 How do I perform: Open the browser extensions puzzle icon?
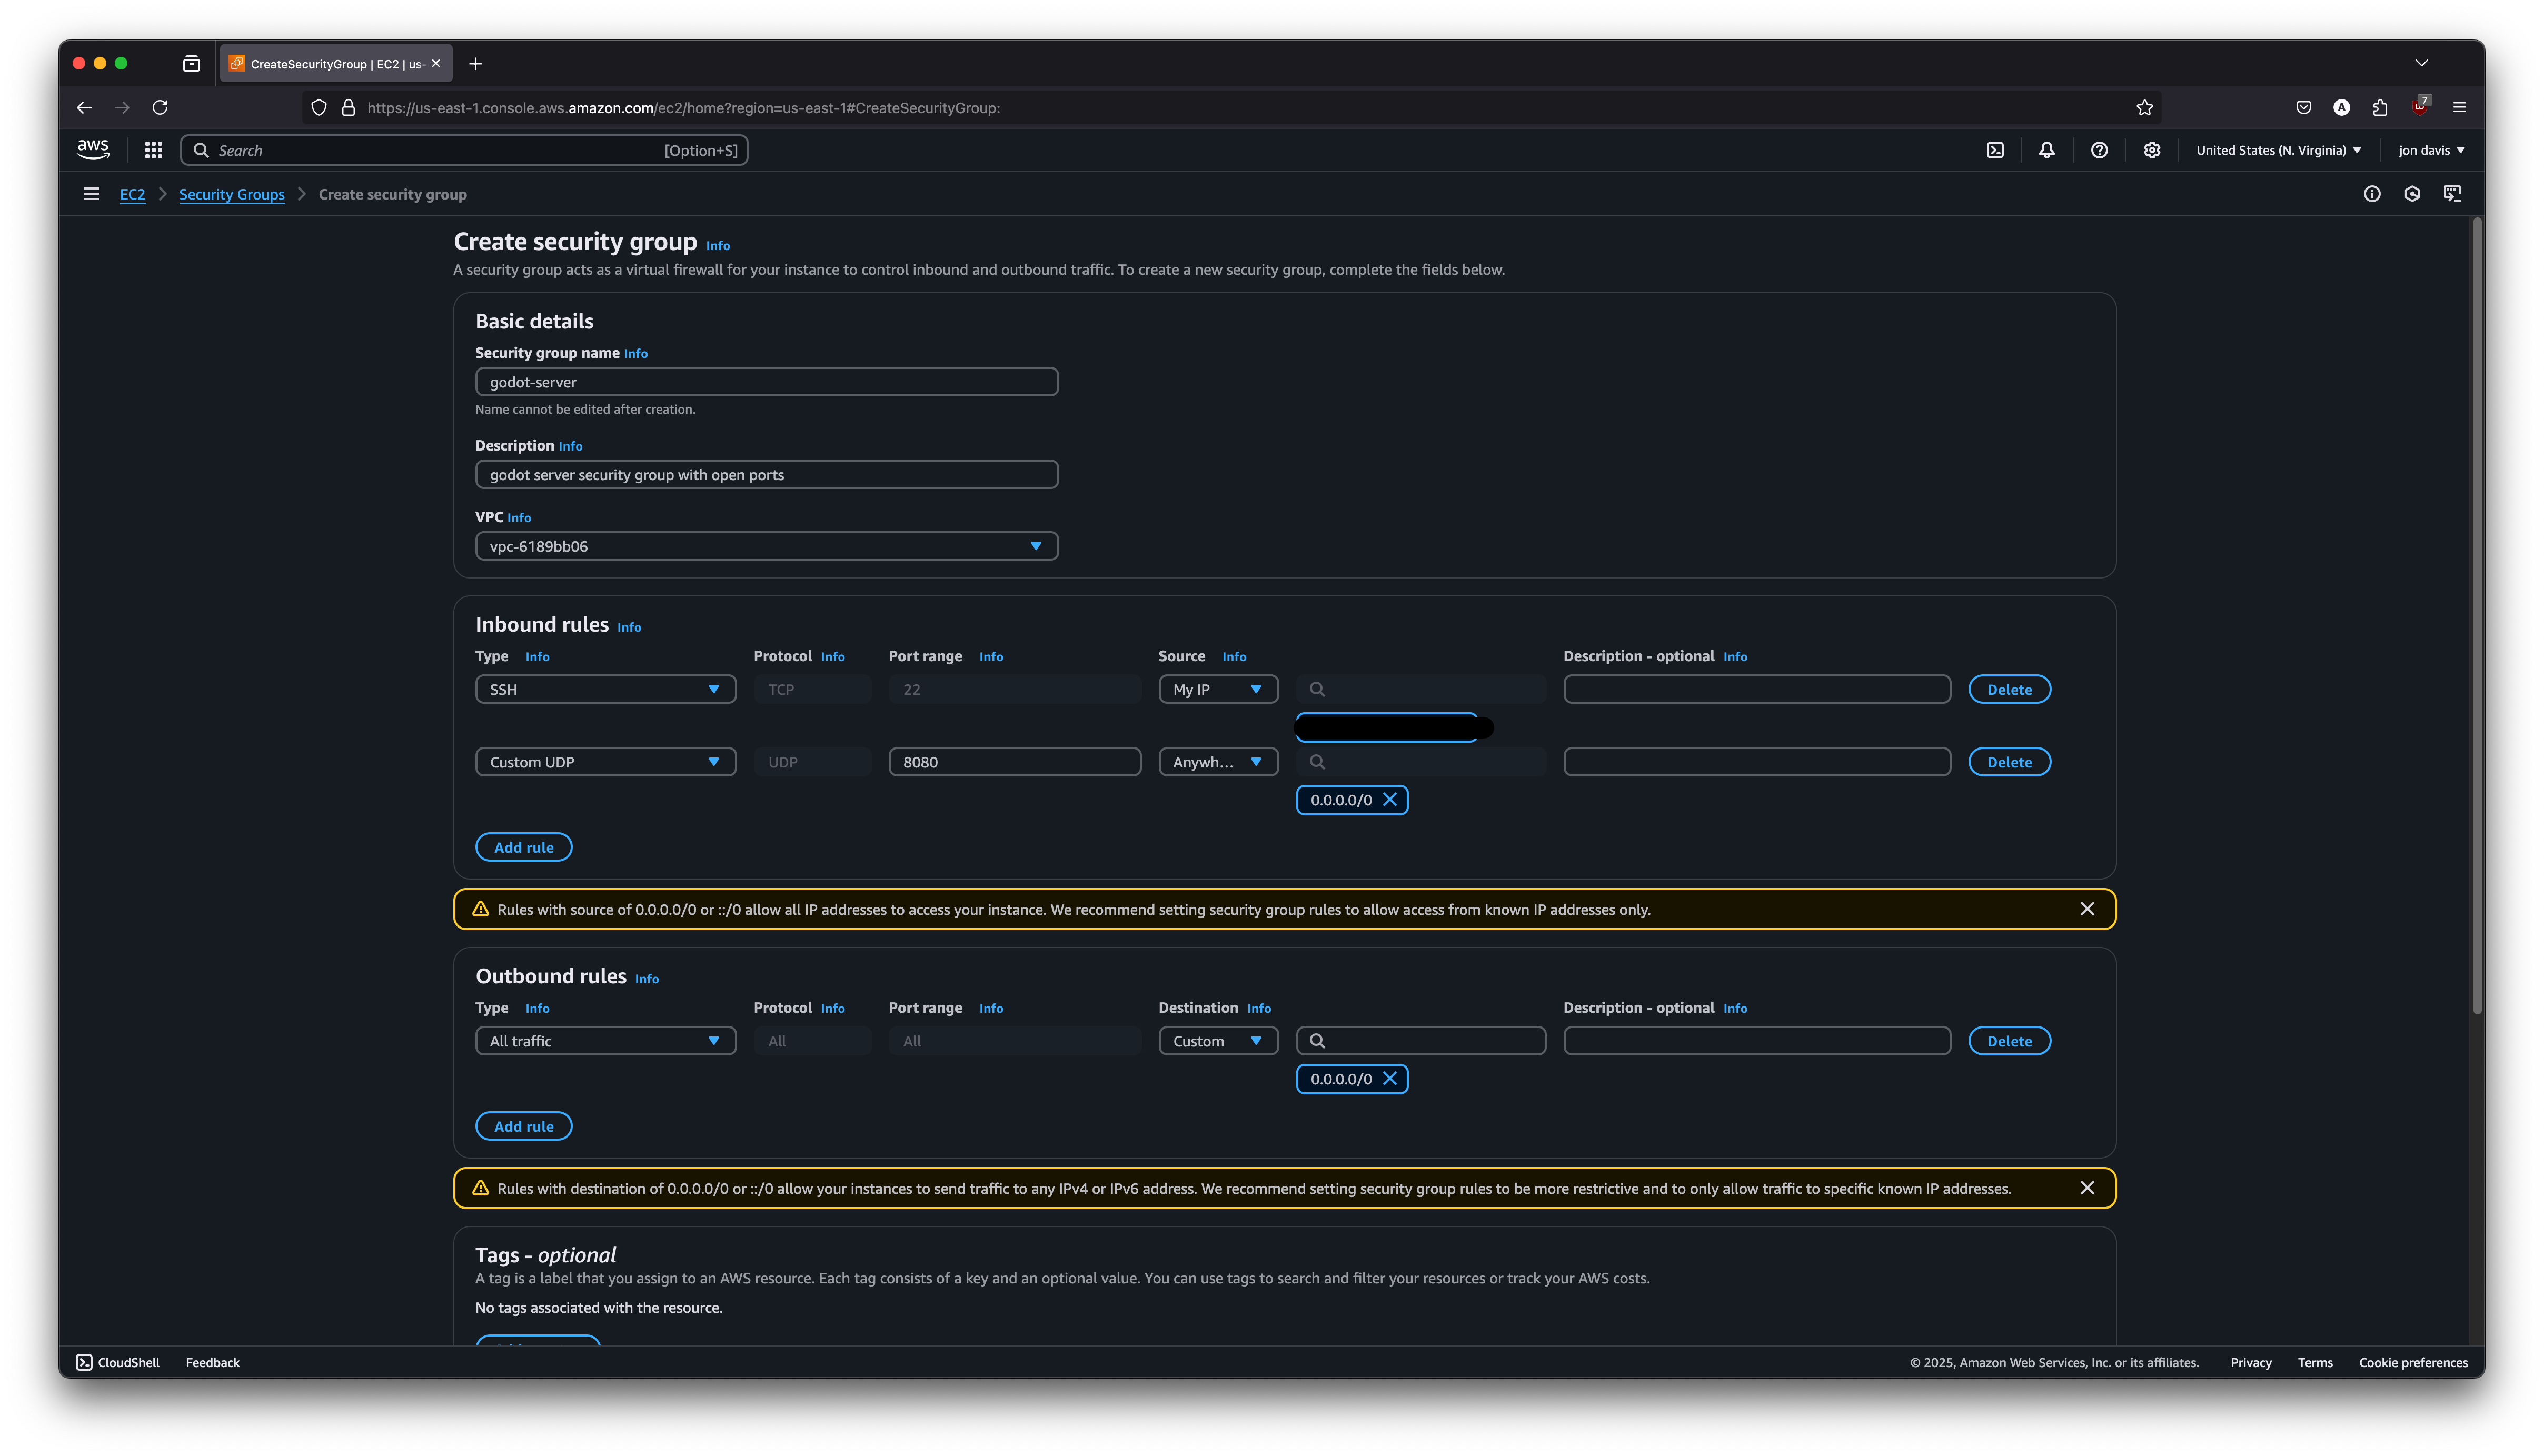tap(2380, 107)
